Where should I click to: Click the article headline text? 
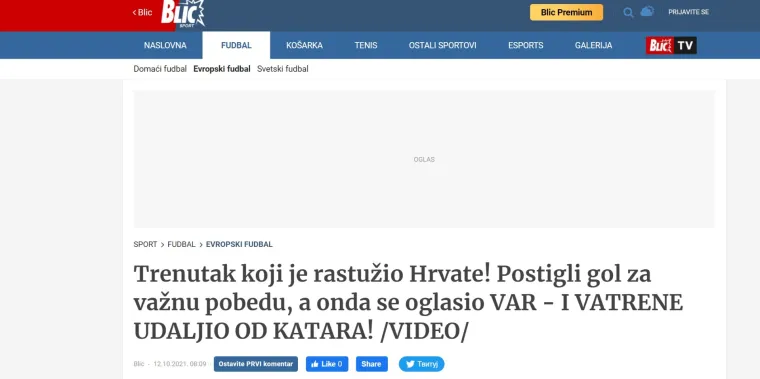click(x=408, y=303)
